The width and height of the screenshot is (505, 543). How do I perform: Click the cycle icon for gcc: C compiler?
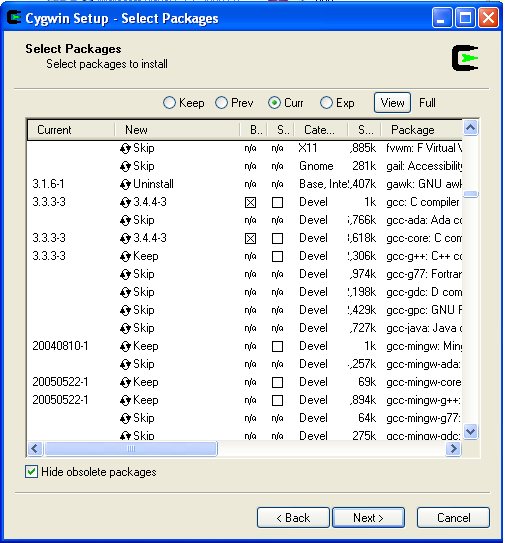(125, 203)
